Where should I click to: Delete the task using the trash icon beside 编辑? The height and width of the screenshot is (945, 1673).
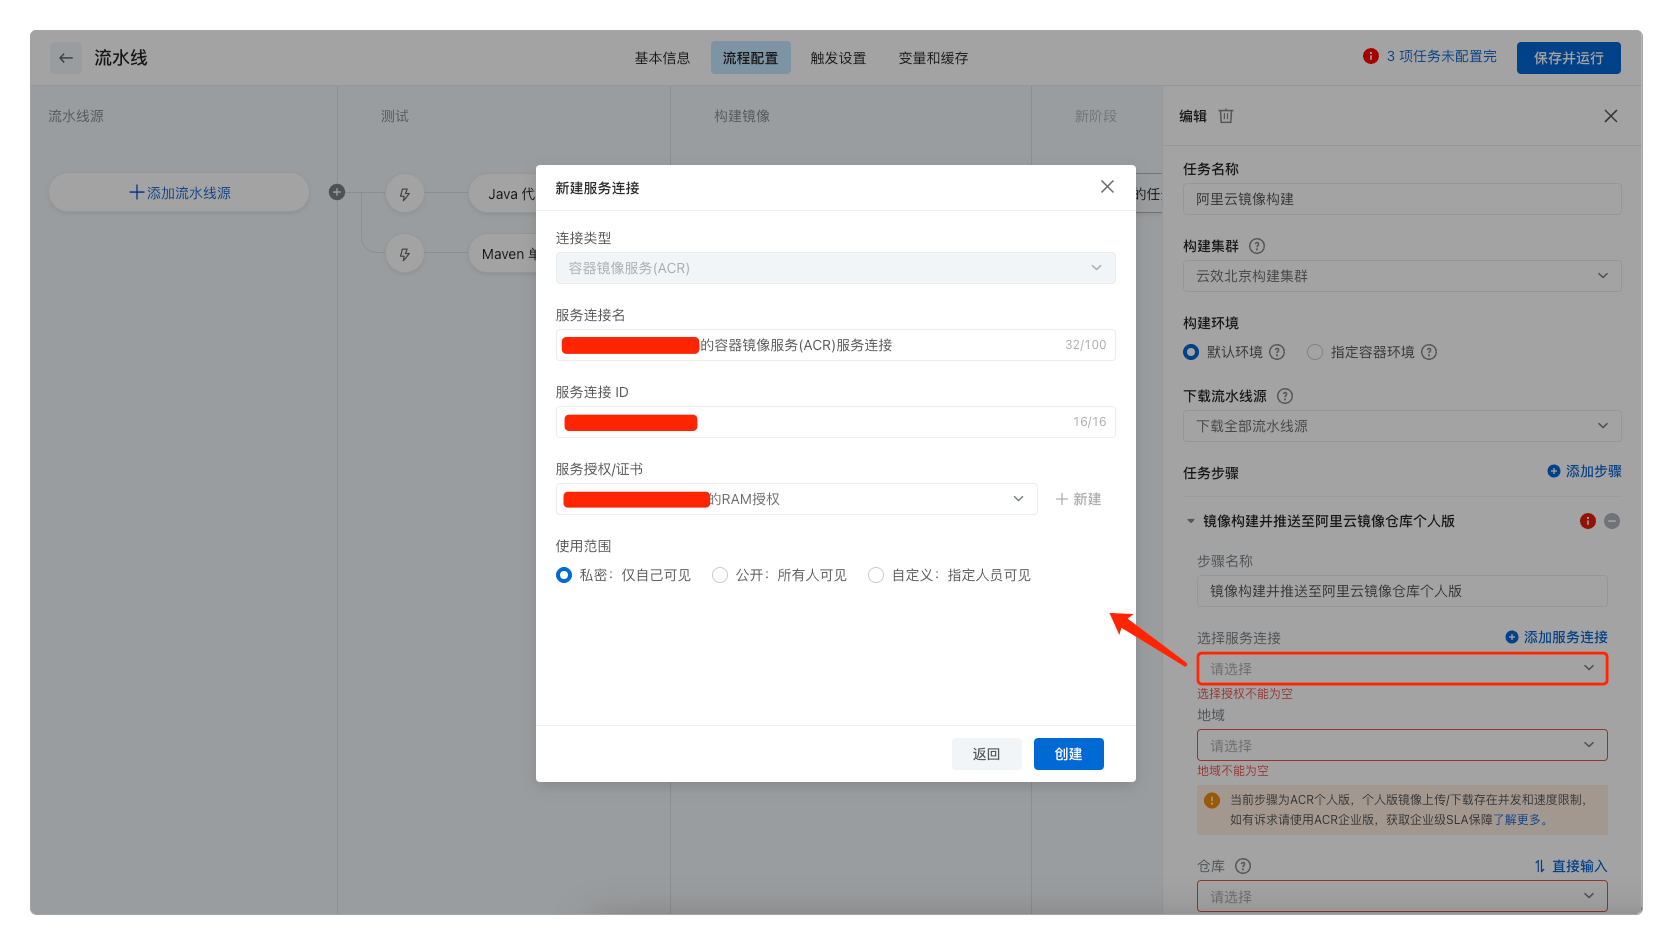pyautogui.click(x=1226, y=116)
